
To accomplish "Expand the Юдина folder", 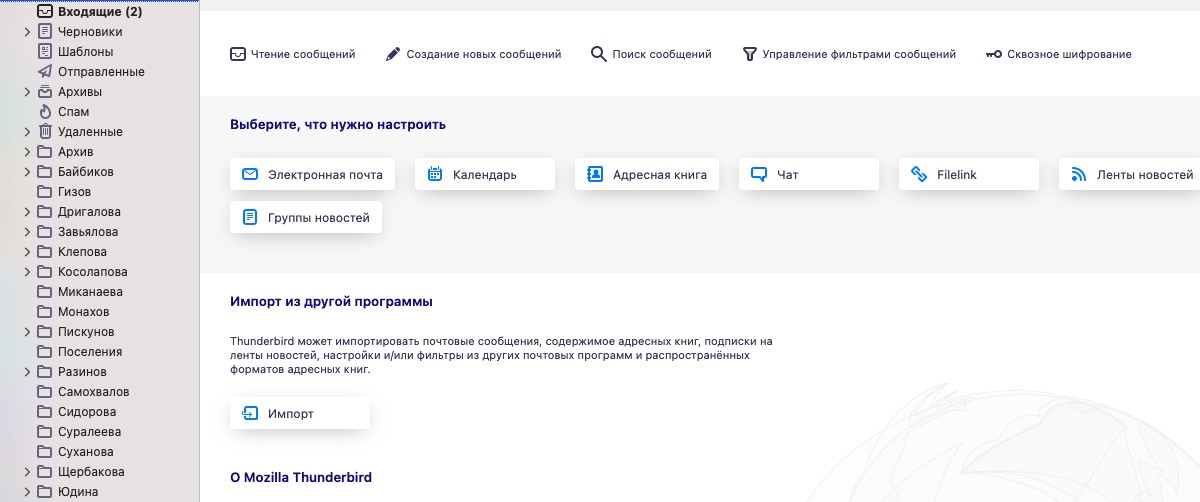I will tap(27, 492).
